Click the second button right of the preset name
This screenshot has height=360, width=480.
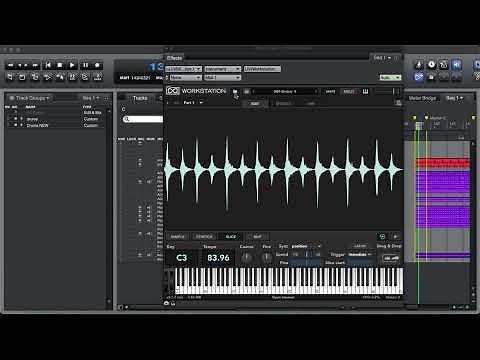(349, 91)
